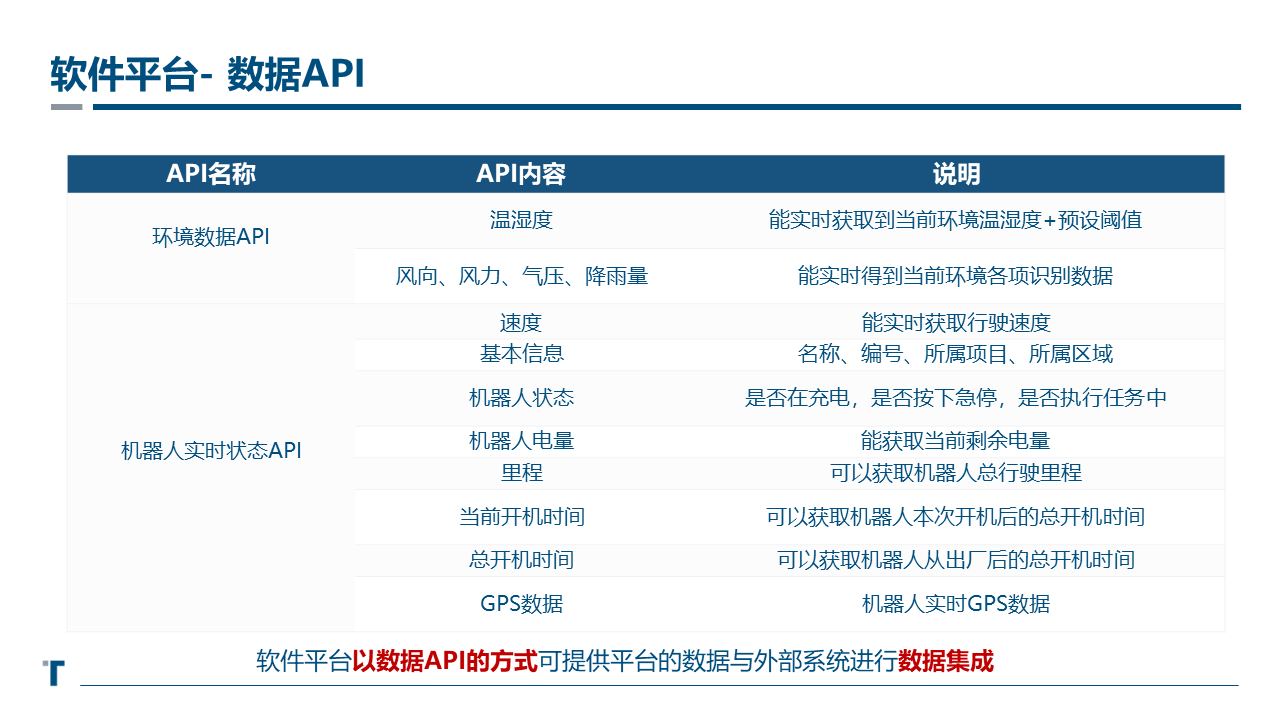Viewport: 1280px width, 720px height.
Task: Select the 温湿度 cell
Action: tap(521, 220)
